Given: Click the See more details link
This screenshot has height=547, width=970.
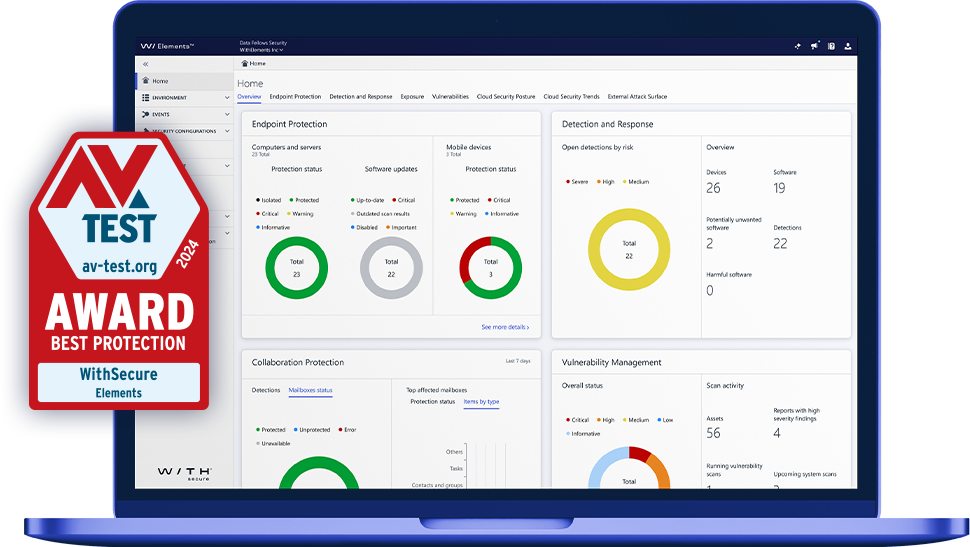Looking at the screenshot, I should tap(505, 327).
